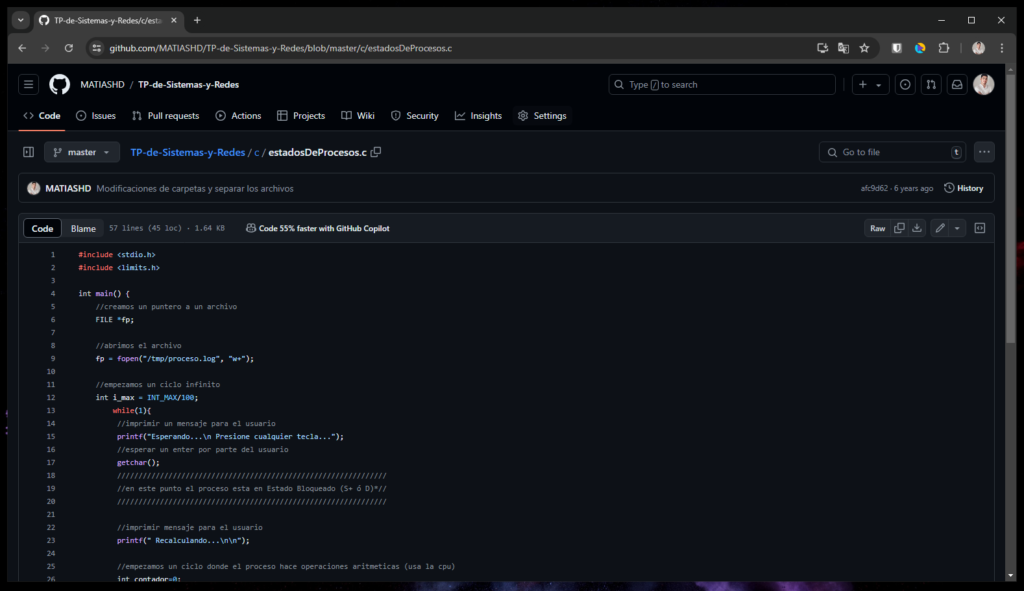Screen dimensions: 1024x591
Task: Open the issues icon in the header
Action: pos(905,84)
